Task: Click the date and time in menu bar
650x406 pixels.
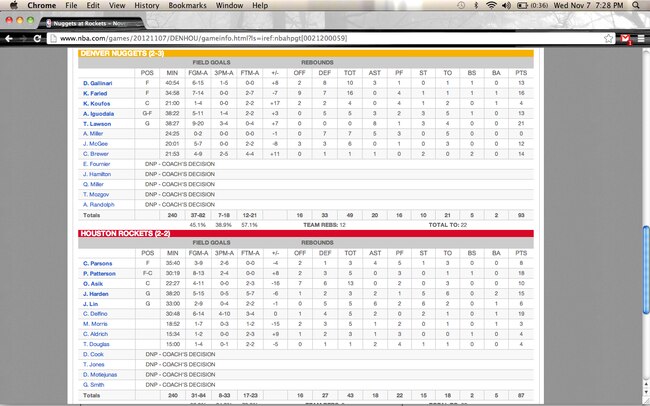Action: [x=588, y=5]
